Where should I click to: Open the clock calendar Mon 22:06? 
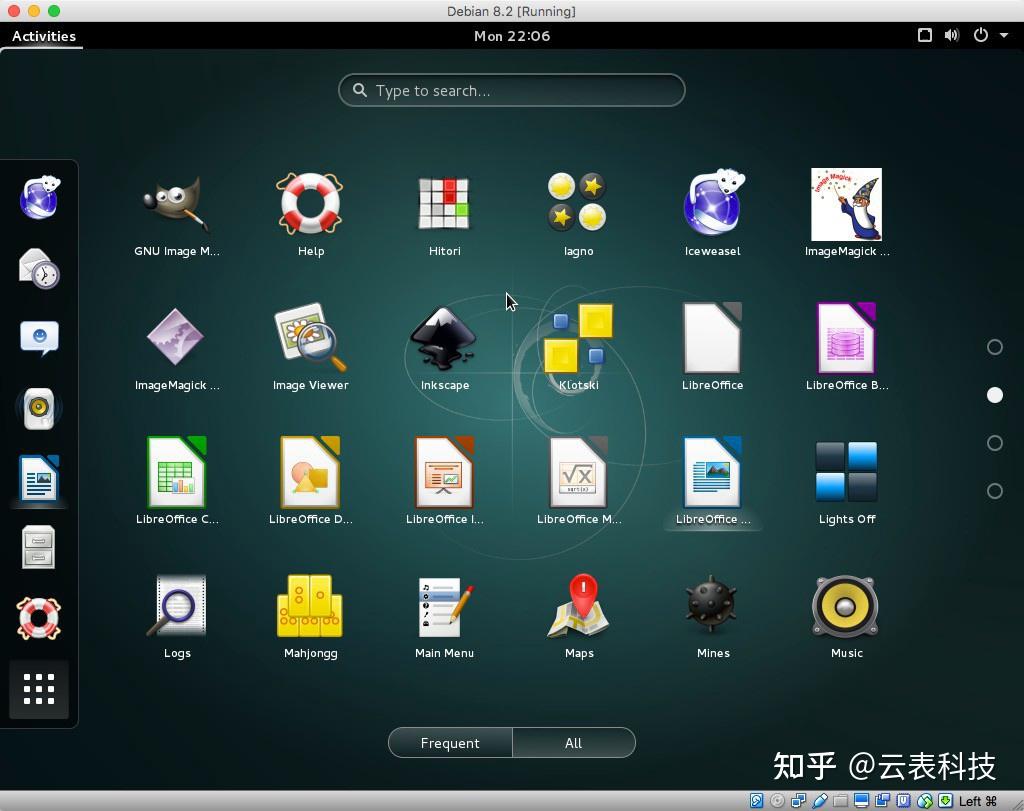[512, 36]
